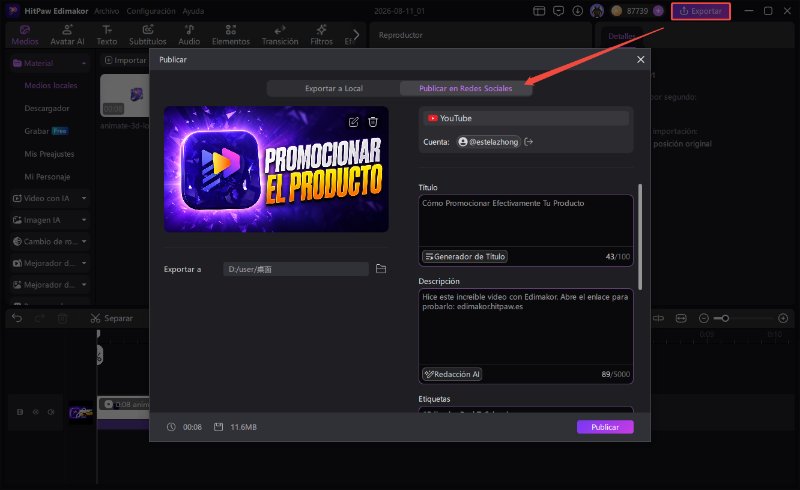Click the Etiquetas tags field
The width and height of the screenshot is (800, 490).
pyautogui.click(x=526, y=410)
